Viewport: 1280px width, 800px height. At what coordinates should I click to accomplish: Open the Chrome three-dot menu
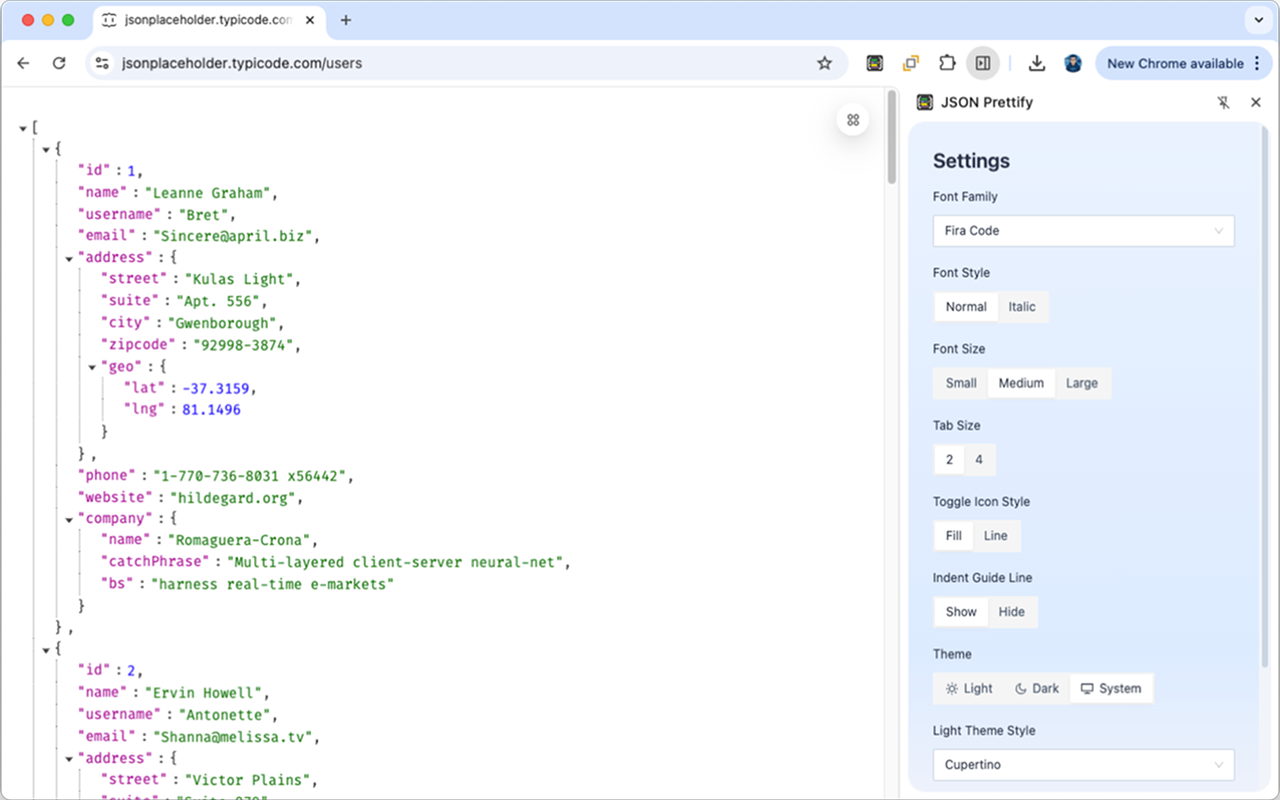1257,63
